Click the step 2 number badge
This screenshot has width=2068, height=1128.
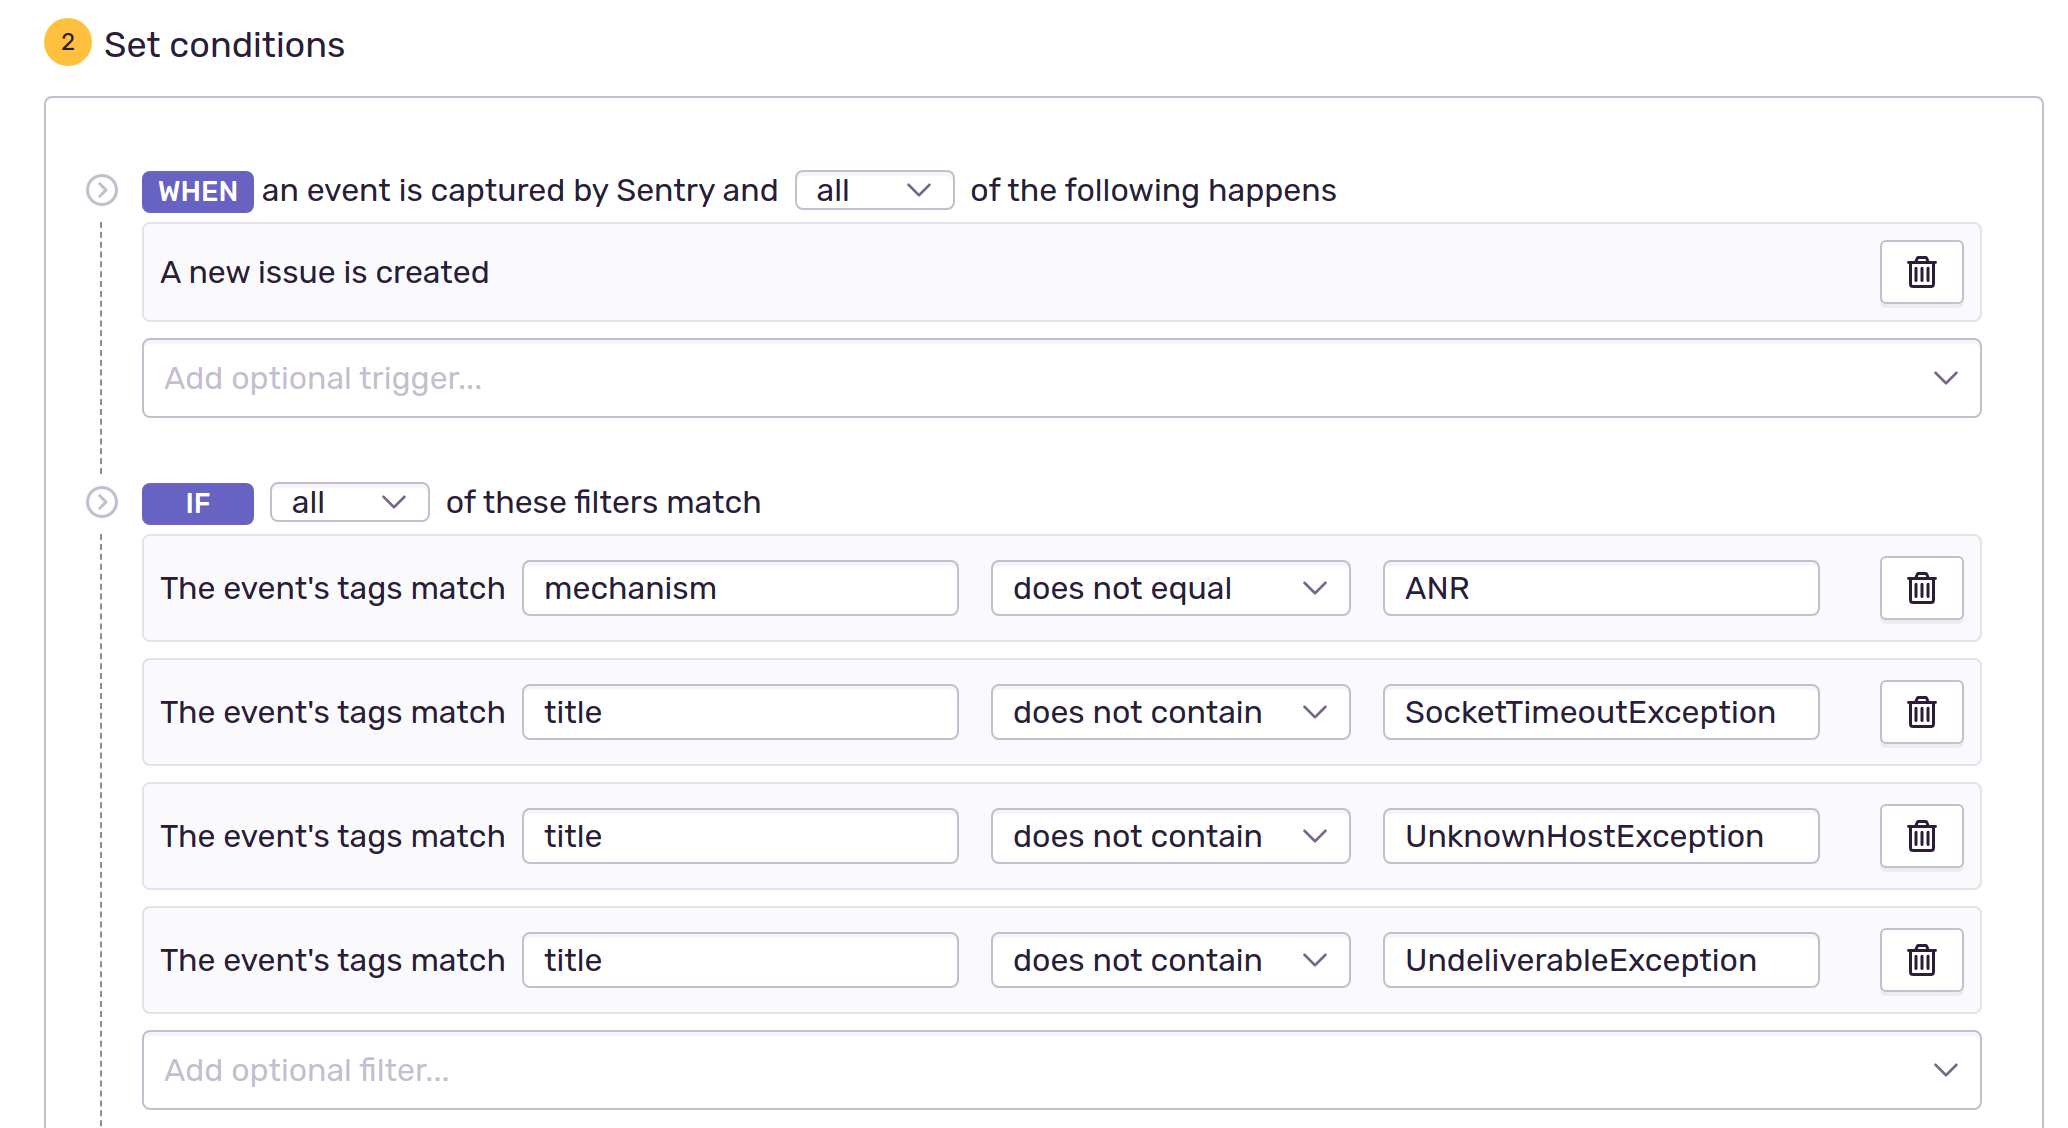pos(66,42)
